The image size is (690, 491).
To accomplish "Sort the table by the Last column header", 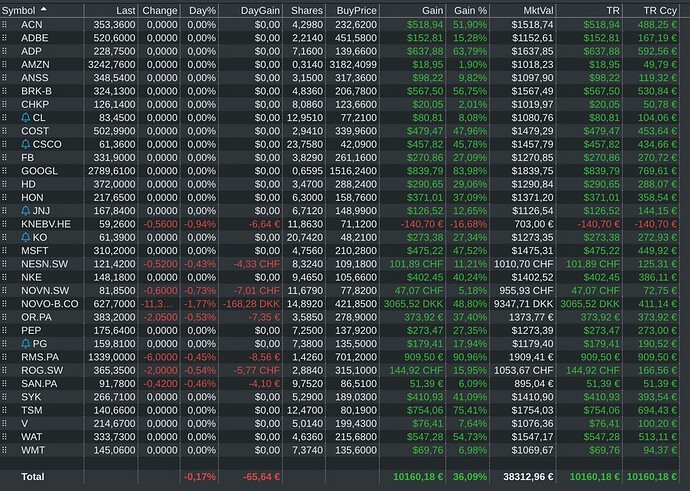I will [x=126, y=11].
